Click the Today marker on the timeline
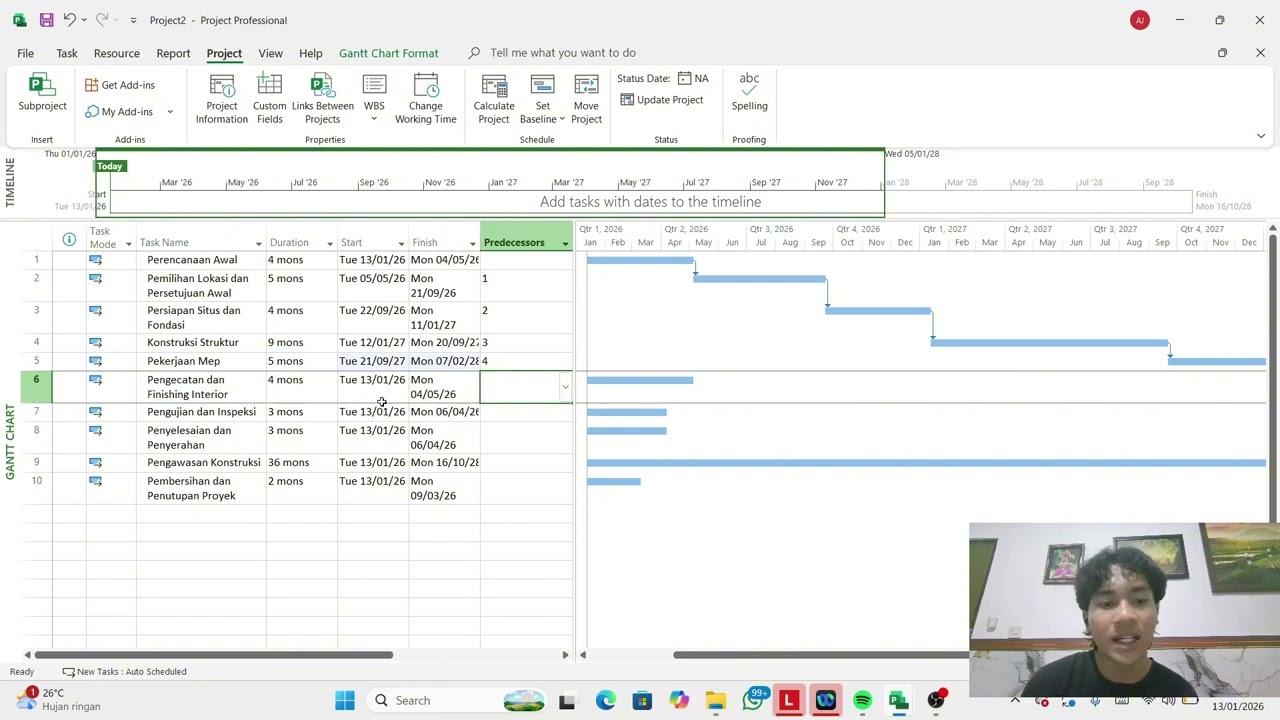The image size is (1280, 720). coord(110,166)
